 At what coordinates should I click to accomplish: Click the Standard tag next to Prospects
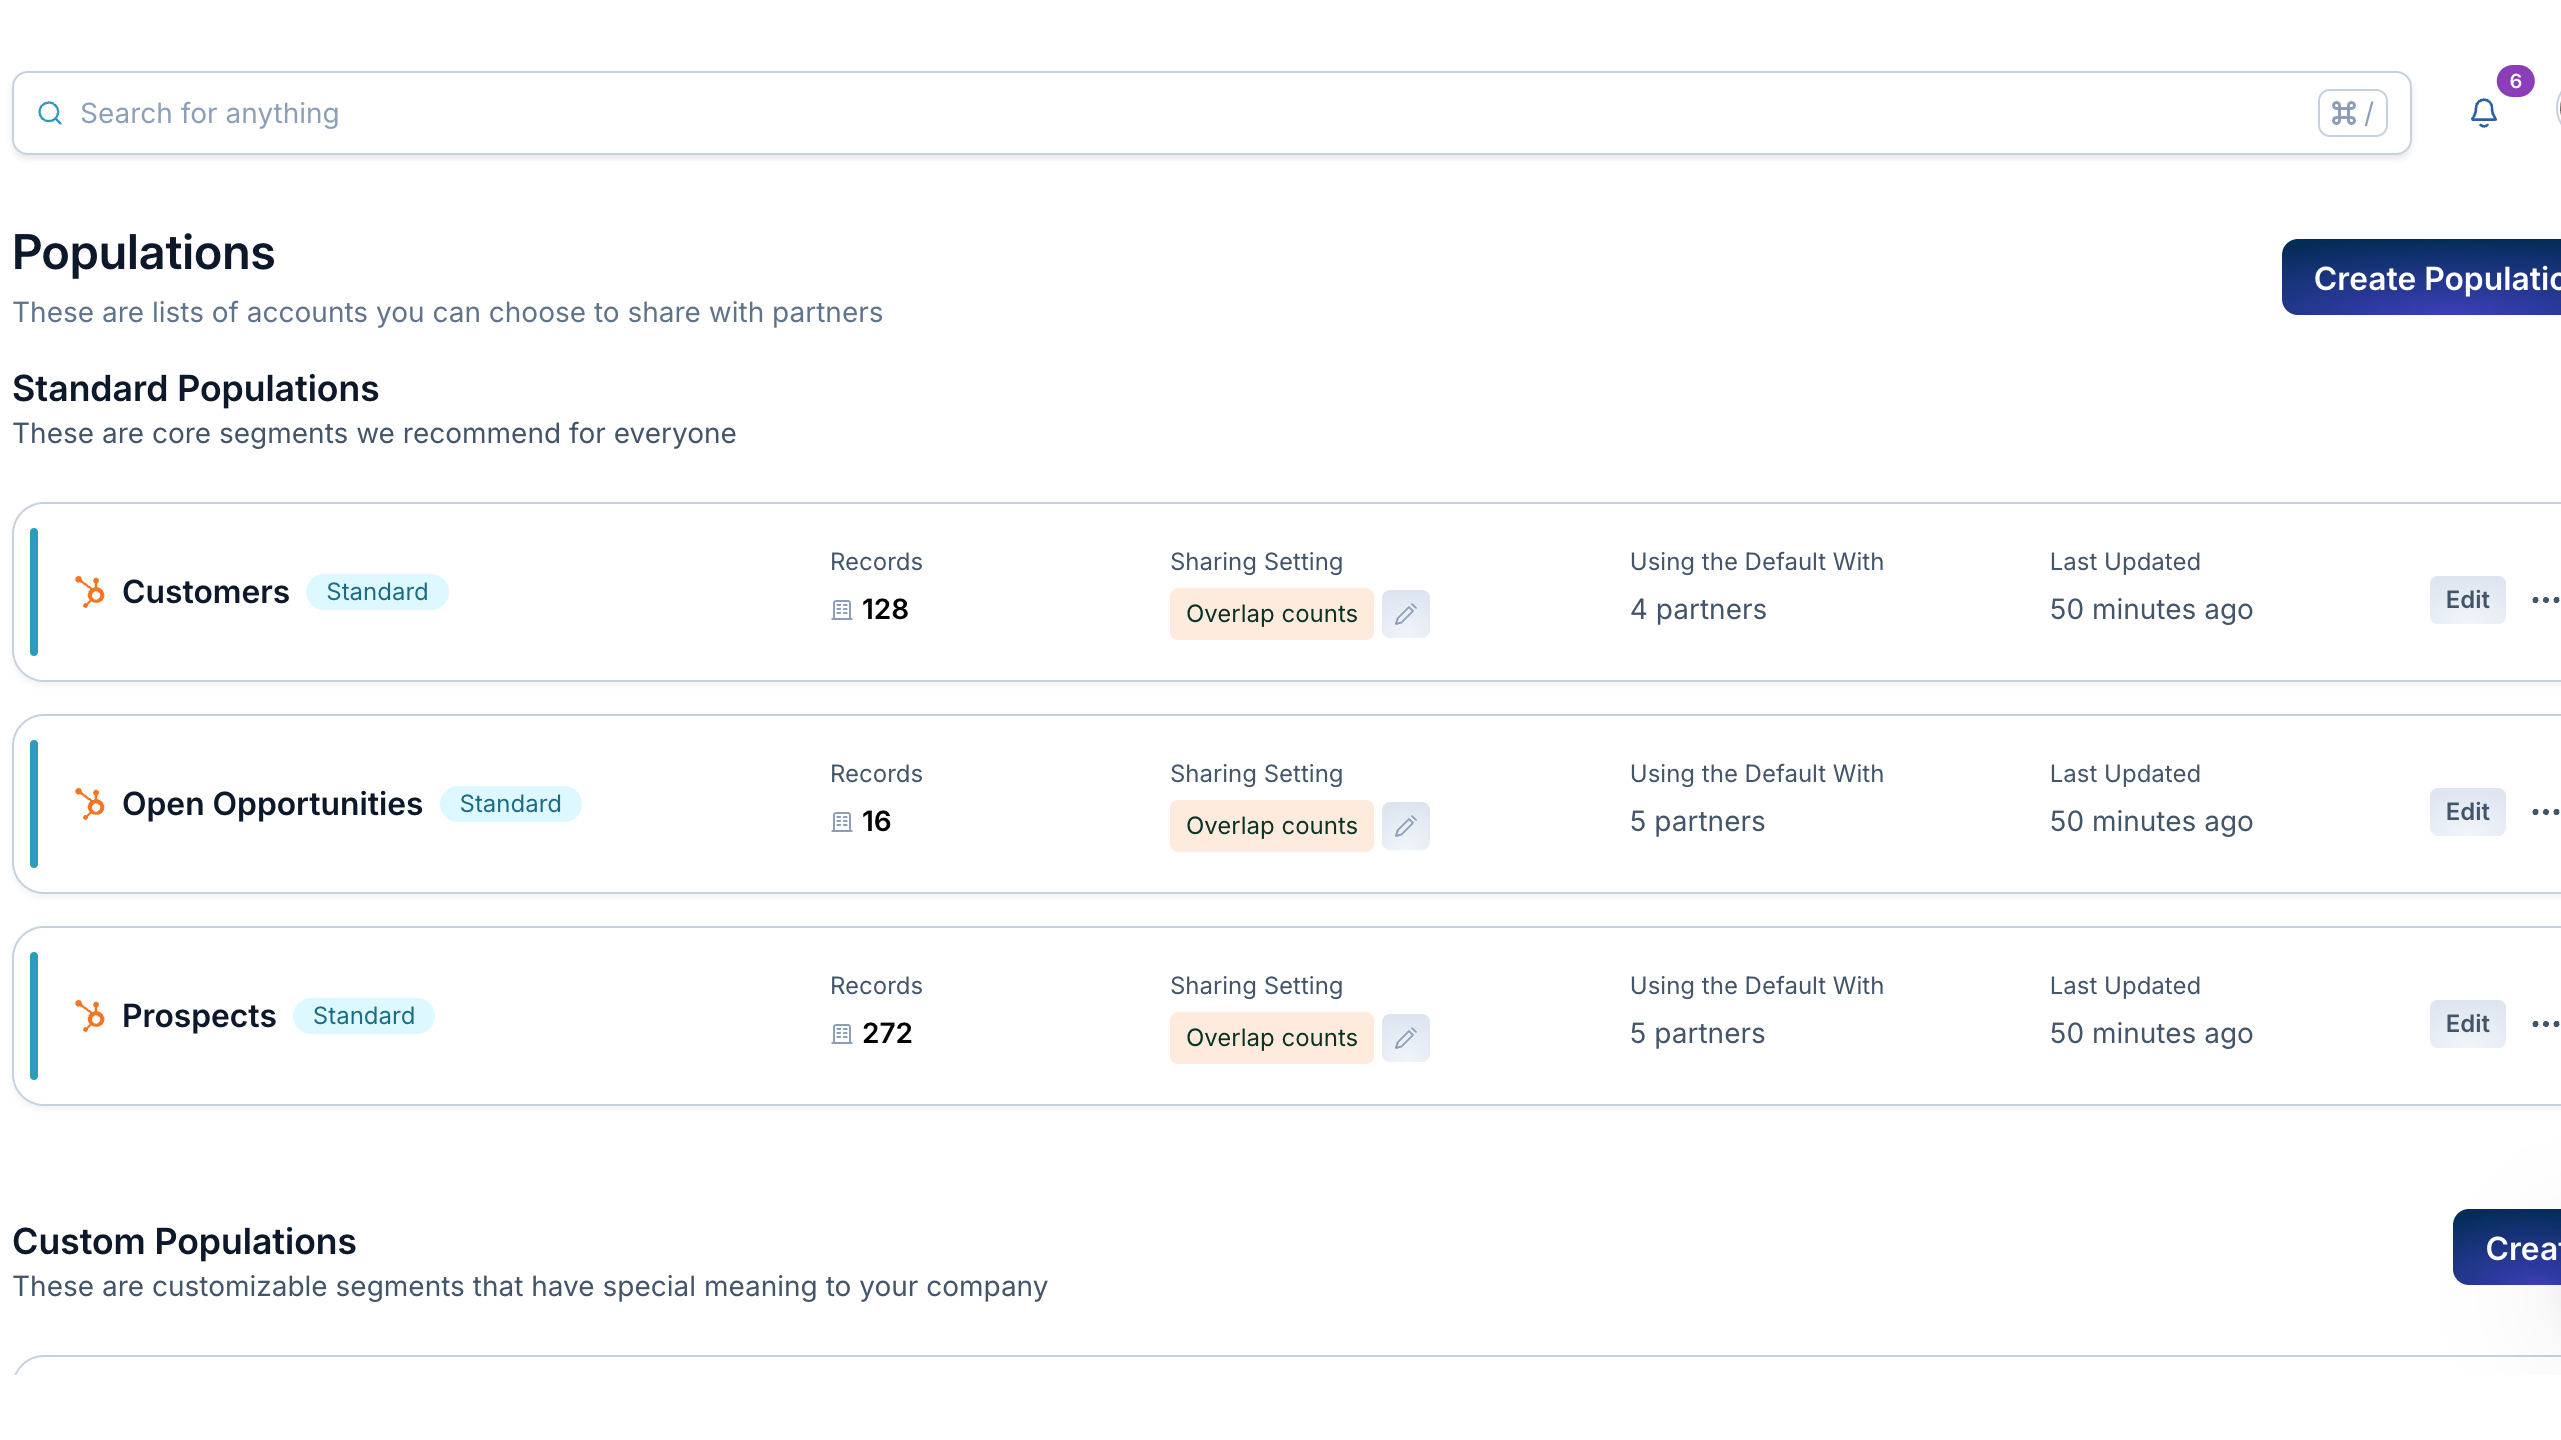(x=363, y=1016)
